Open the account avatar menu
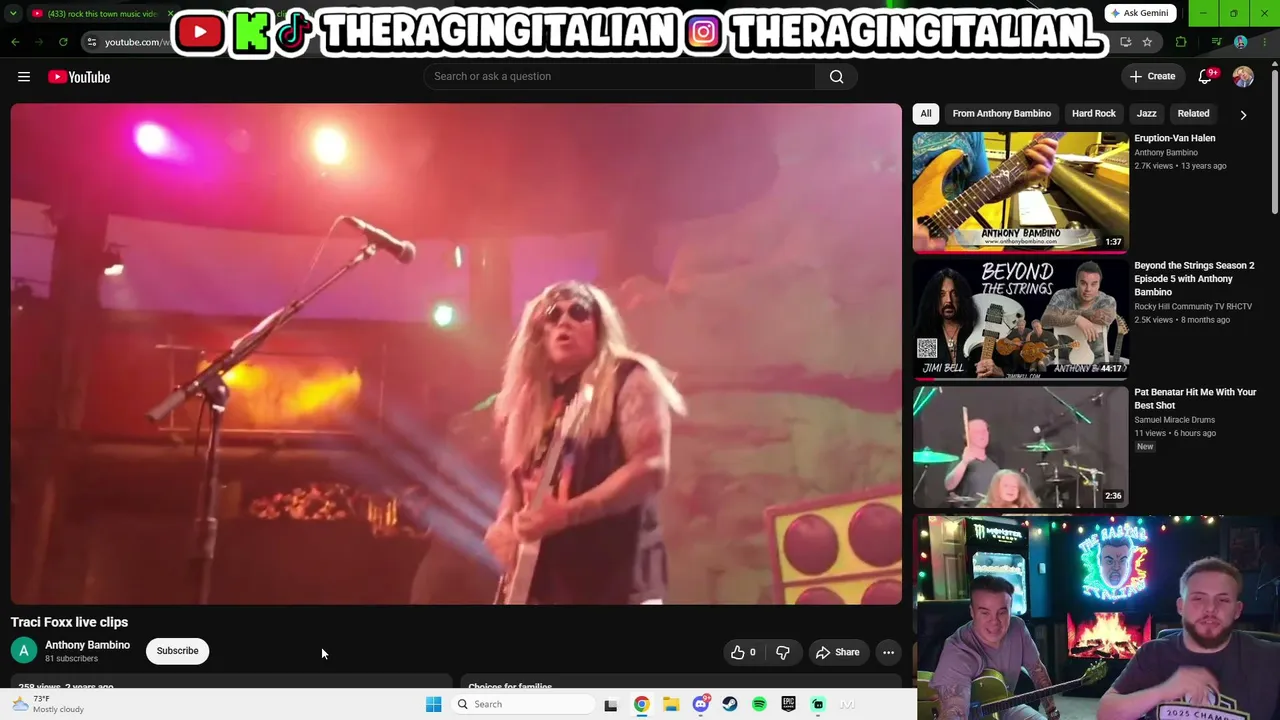 click(1243, 77)
